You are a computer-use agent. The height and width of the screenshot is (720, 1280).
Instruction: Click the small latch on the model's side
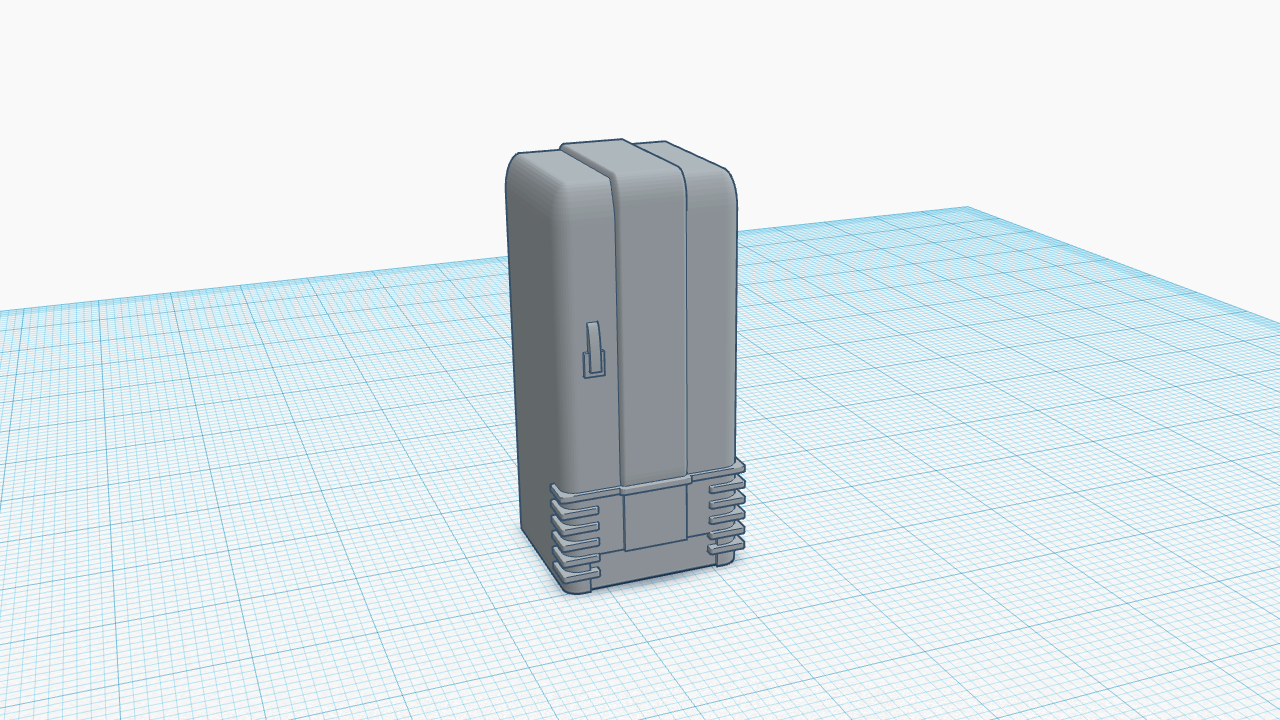click(594, 350)
